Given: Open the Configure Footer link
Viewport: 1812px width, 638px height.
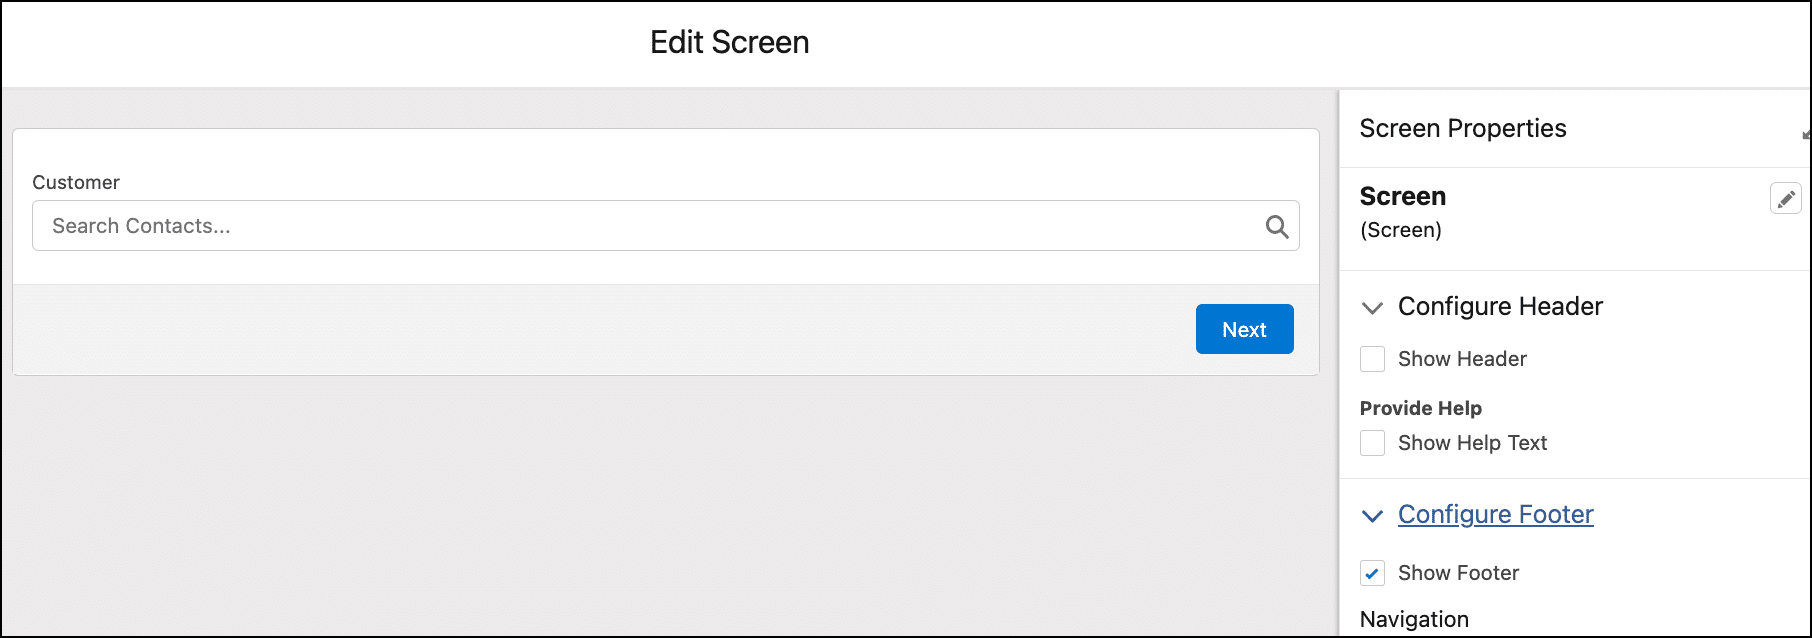Looking at the screenshot, I should pyautogui.click(x=1496, y=514).
